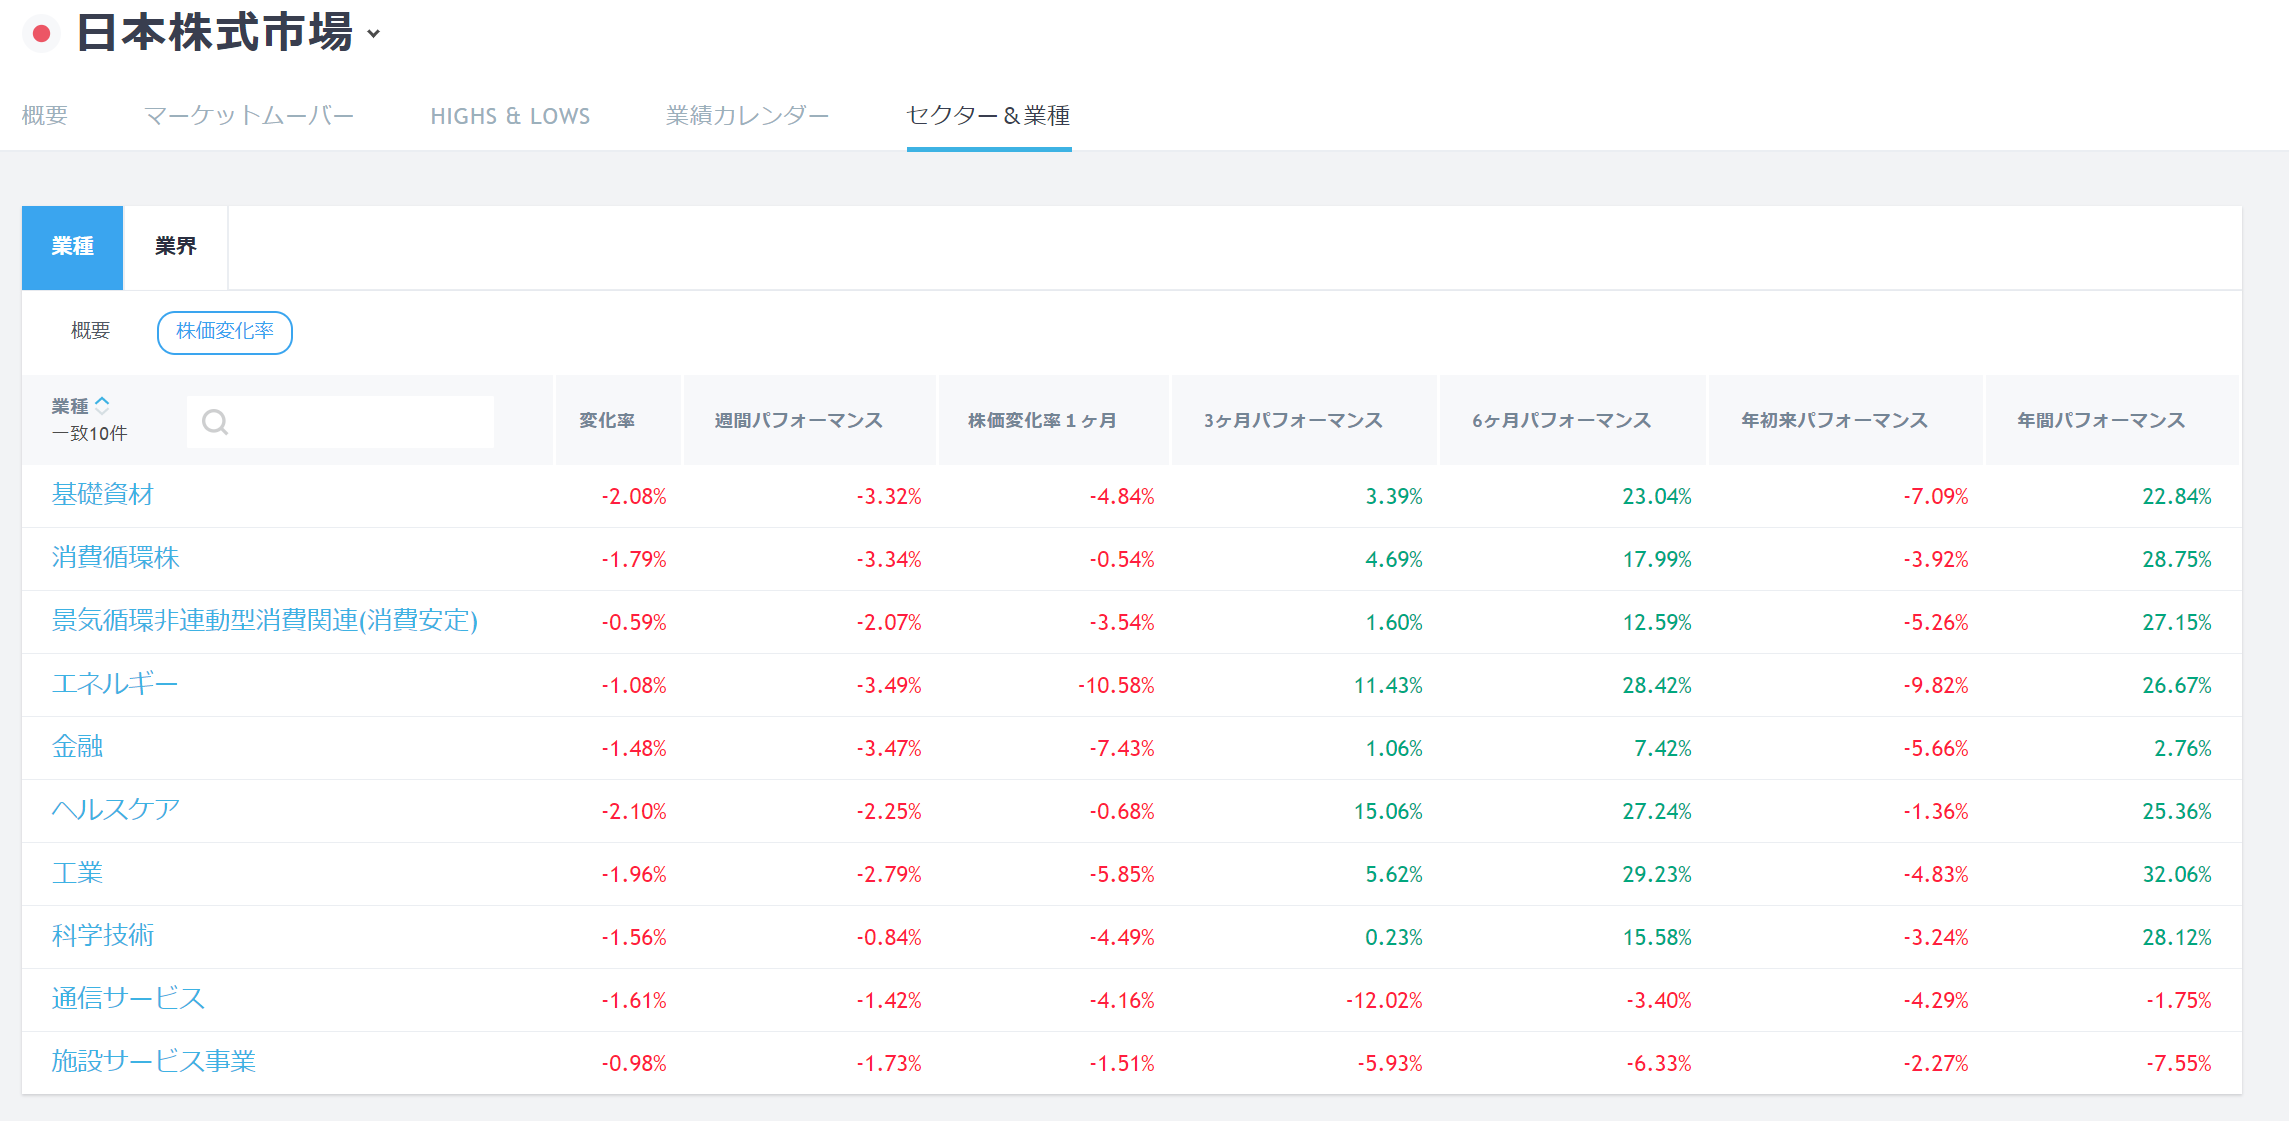
Task: Click エネルギー year-to-date value -9.82%
Action: pos(1936,686)
